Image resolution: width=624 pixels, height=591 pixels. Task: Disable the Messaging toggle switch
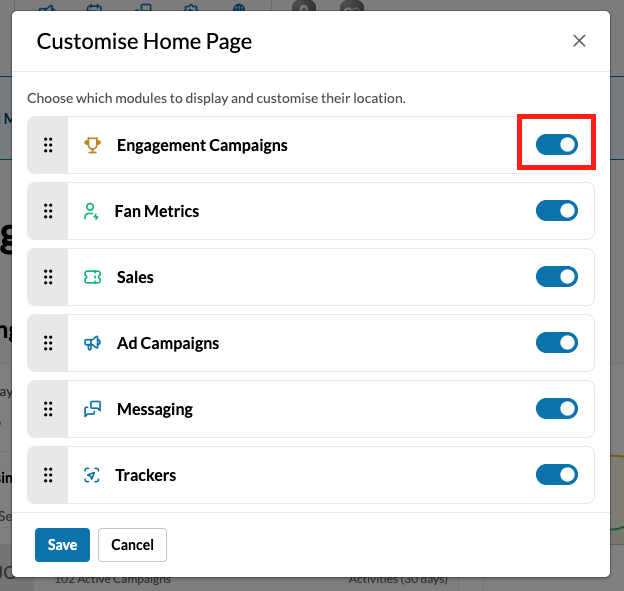[x=557, y=409]
